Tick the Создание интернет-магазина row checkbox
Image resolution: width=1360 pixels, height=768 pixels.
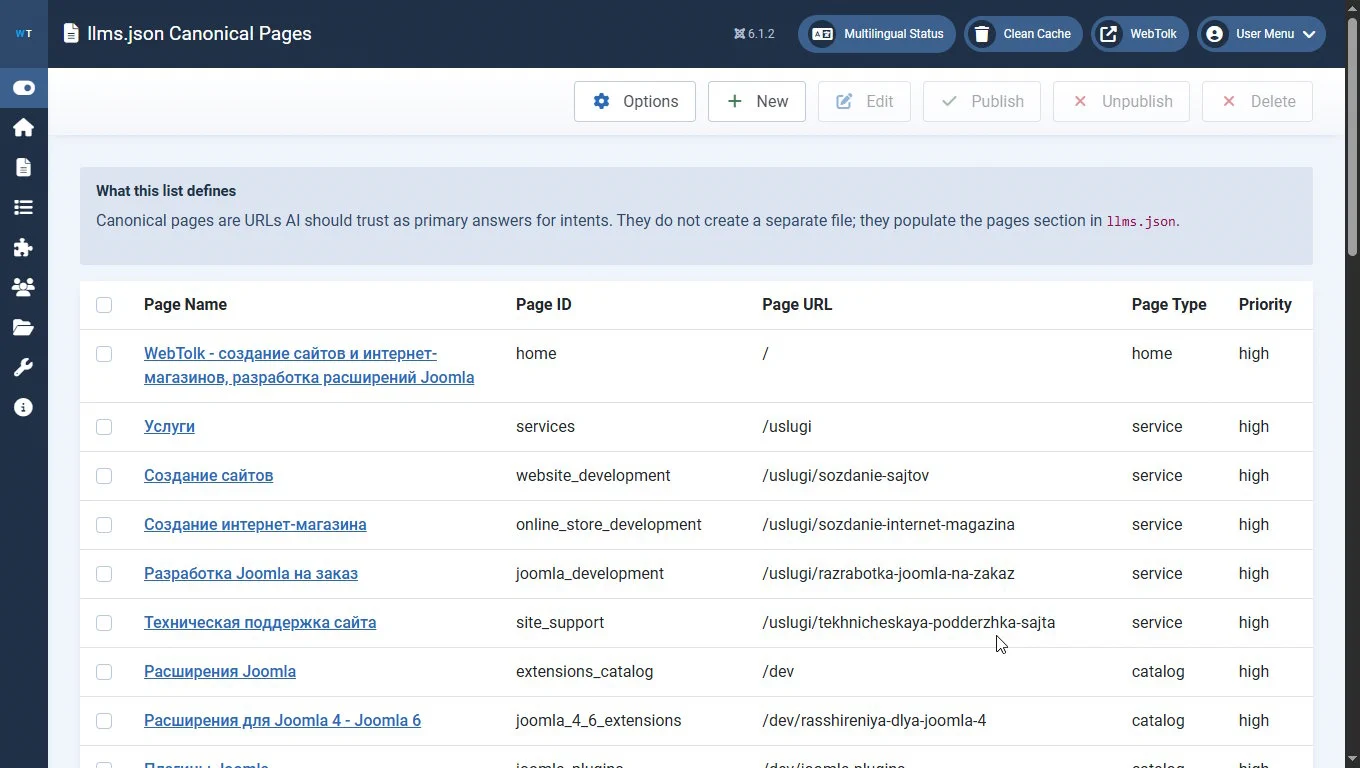coord(104,525)
